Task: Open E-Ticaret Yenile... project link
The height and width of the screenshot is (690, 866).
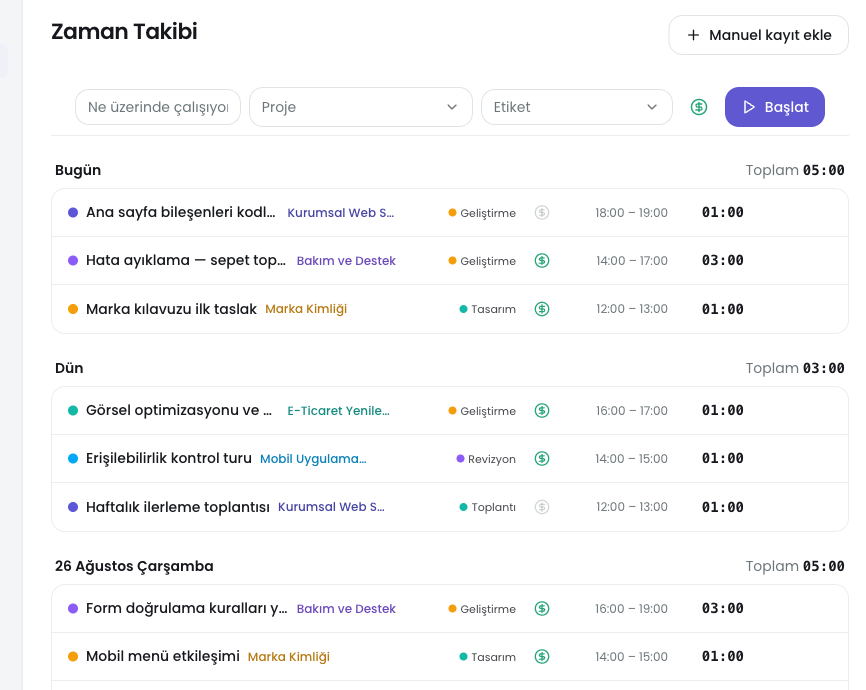Action: pyautogui.click(x=338, y=410)
